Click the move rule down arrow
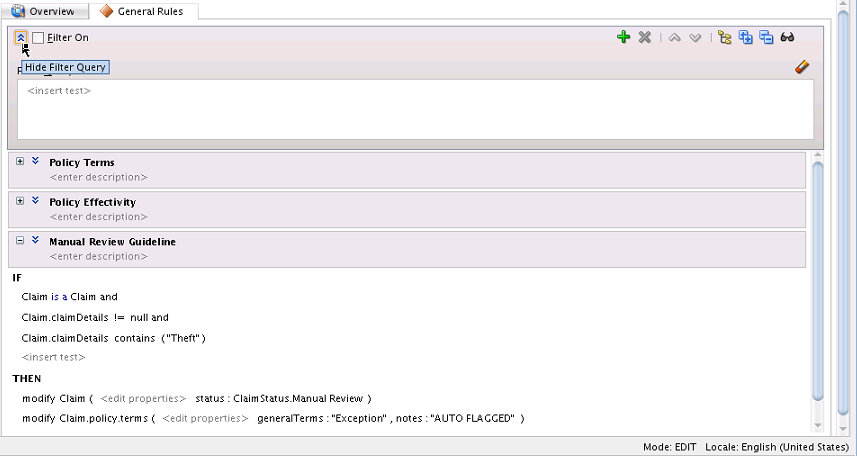This screenshot has height=456, width=857. 695,38
